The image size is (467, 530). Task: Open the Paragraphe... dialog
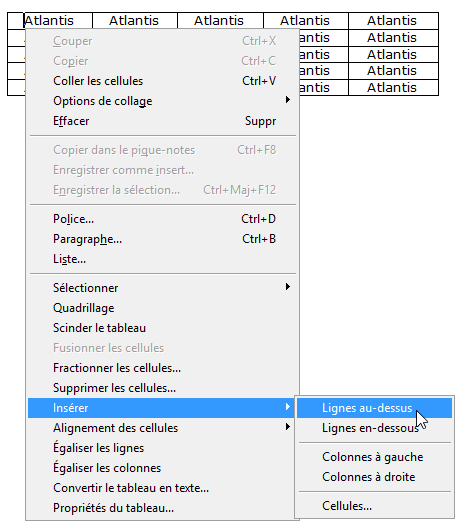click(163, 239)
